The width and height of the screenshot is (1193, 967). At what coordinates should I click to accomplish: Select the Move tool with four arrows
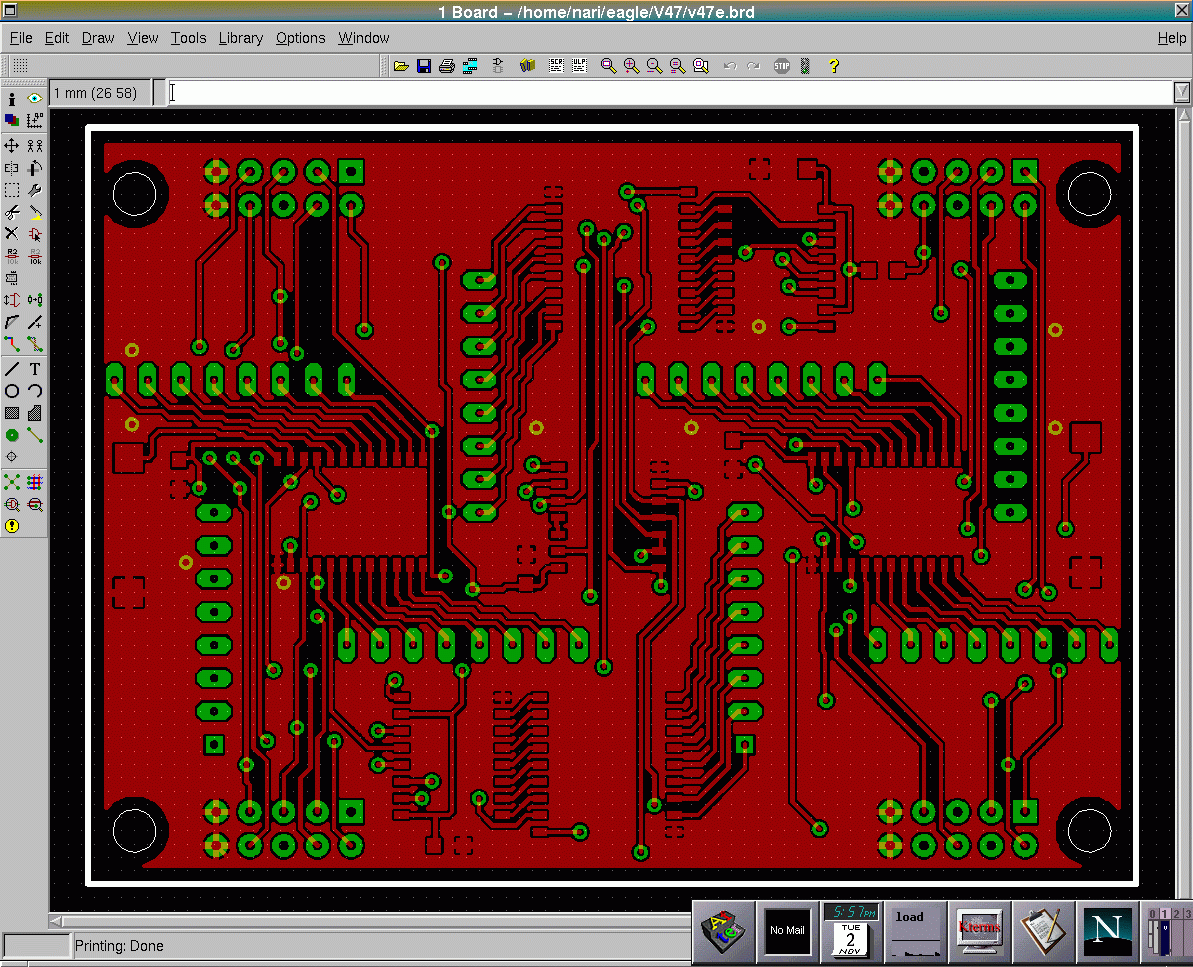(x=12, y=146)
